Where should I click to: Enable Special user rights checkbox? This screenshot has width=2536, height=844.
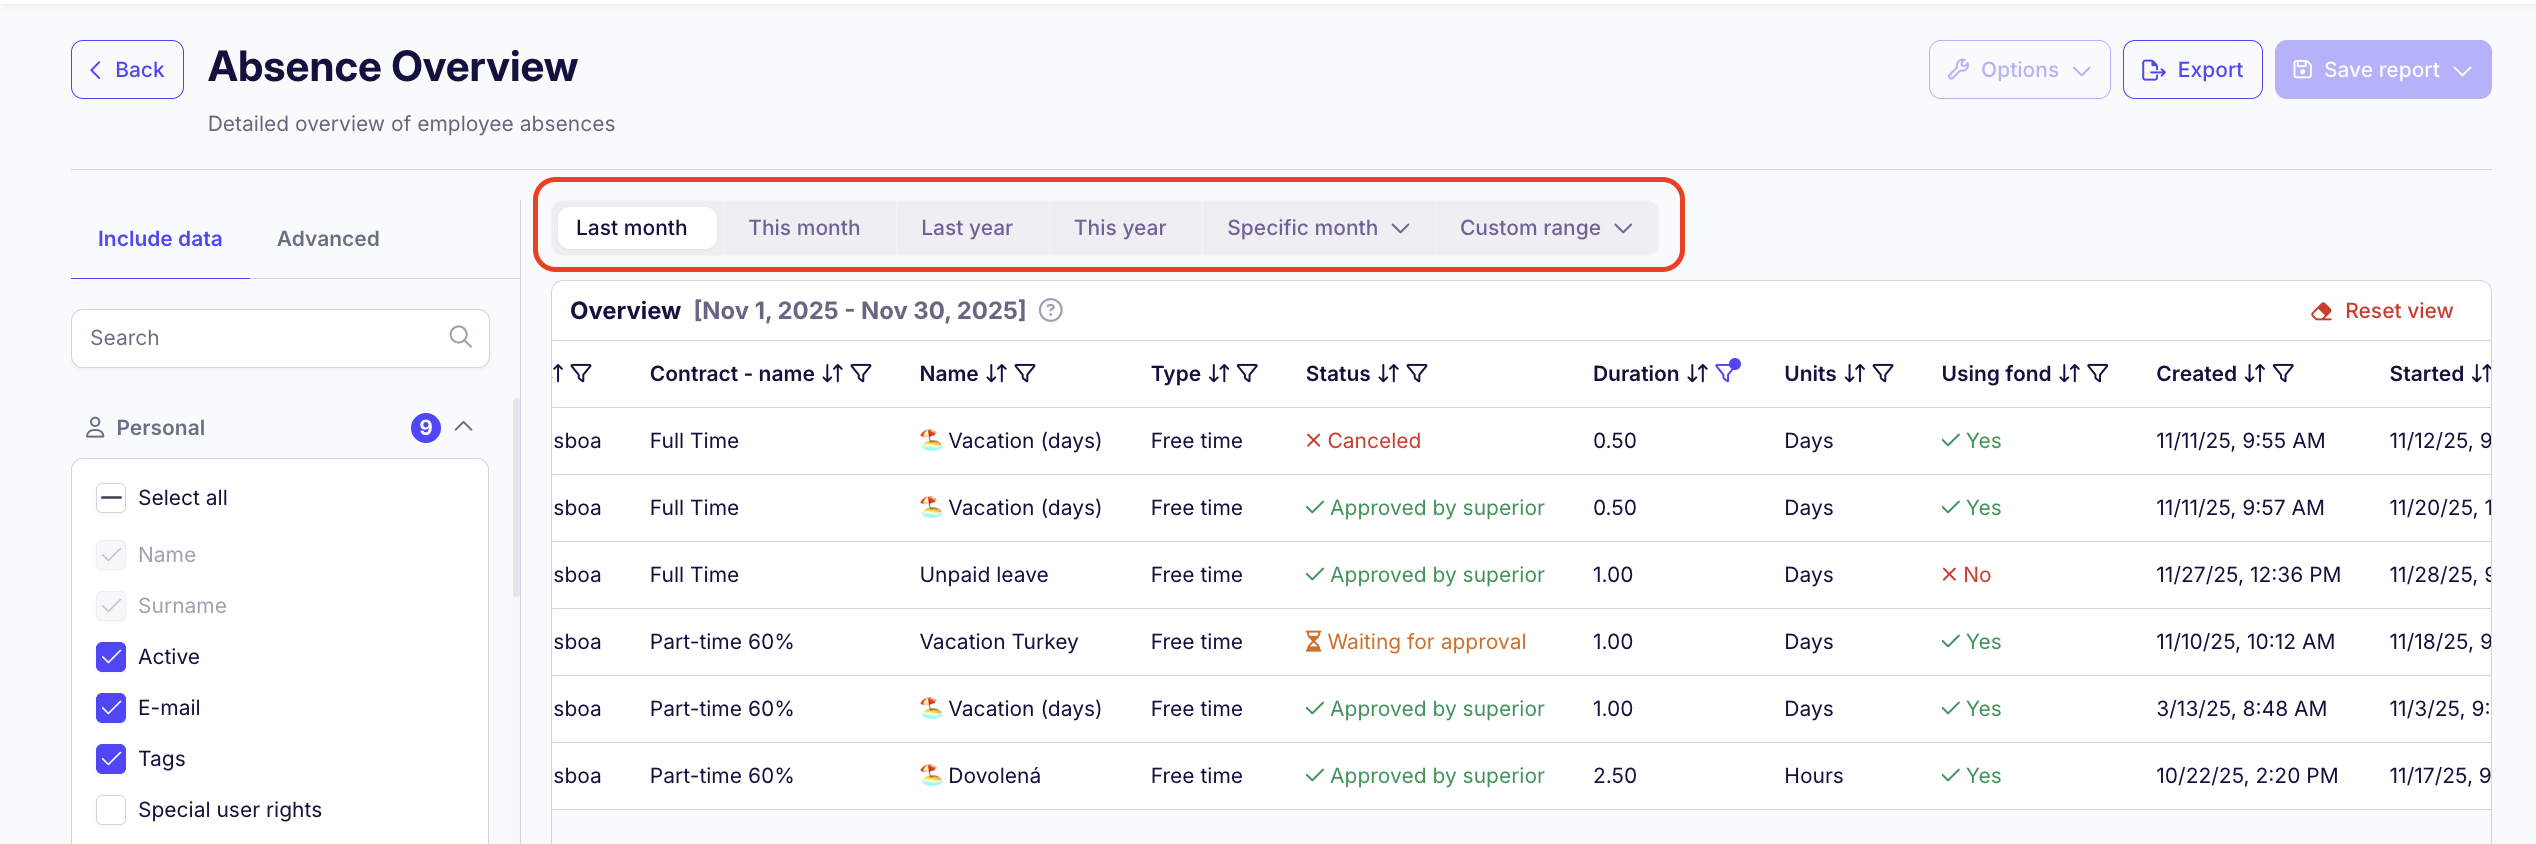[x=111, y=810]
